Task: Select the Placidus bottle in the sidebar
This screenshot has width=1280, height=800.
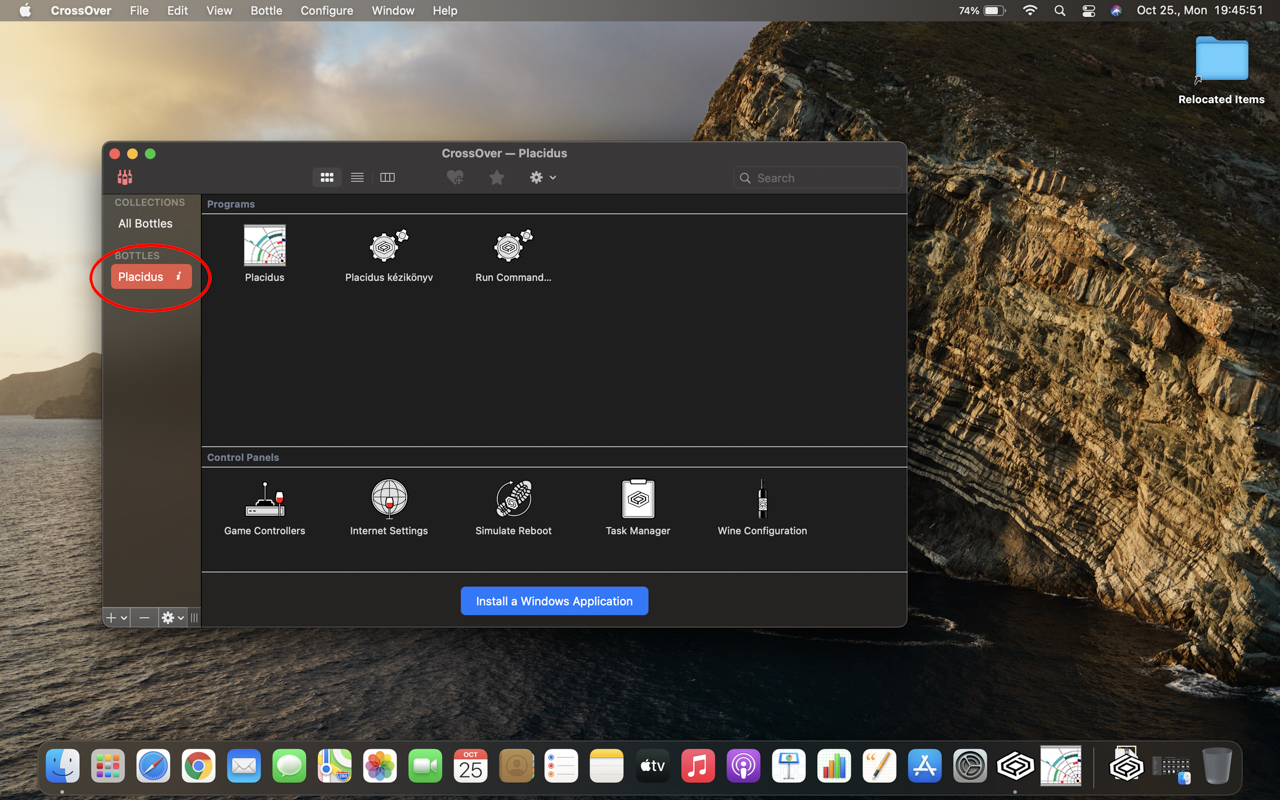Action: (x=151, y=277)
